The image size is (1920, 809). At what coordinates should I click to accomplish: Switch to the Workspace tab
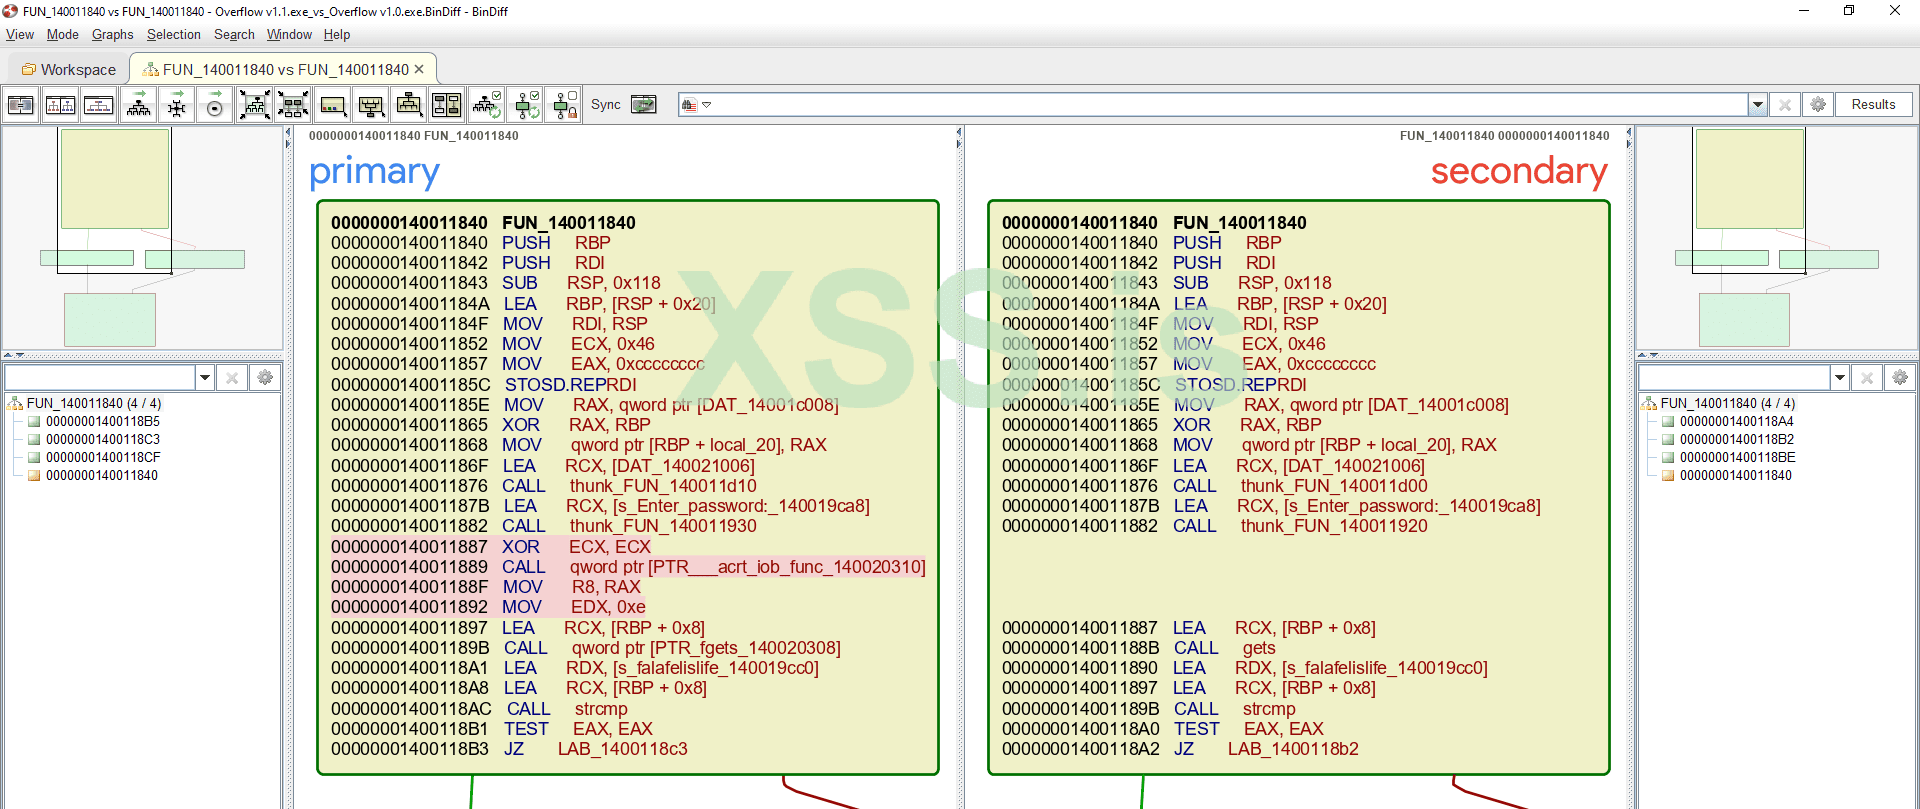coord(69,69)
